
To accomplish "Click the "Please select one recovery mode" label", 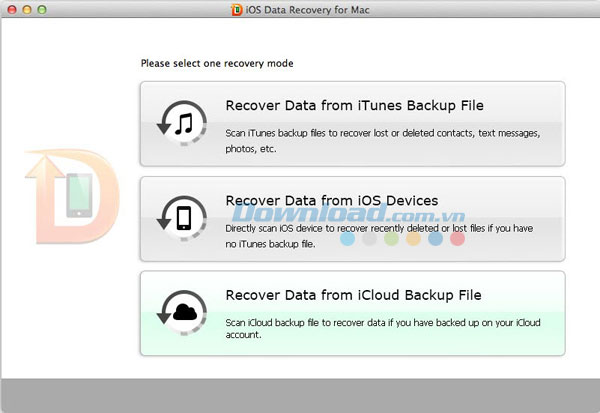I will [217, 64].
